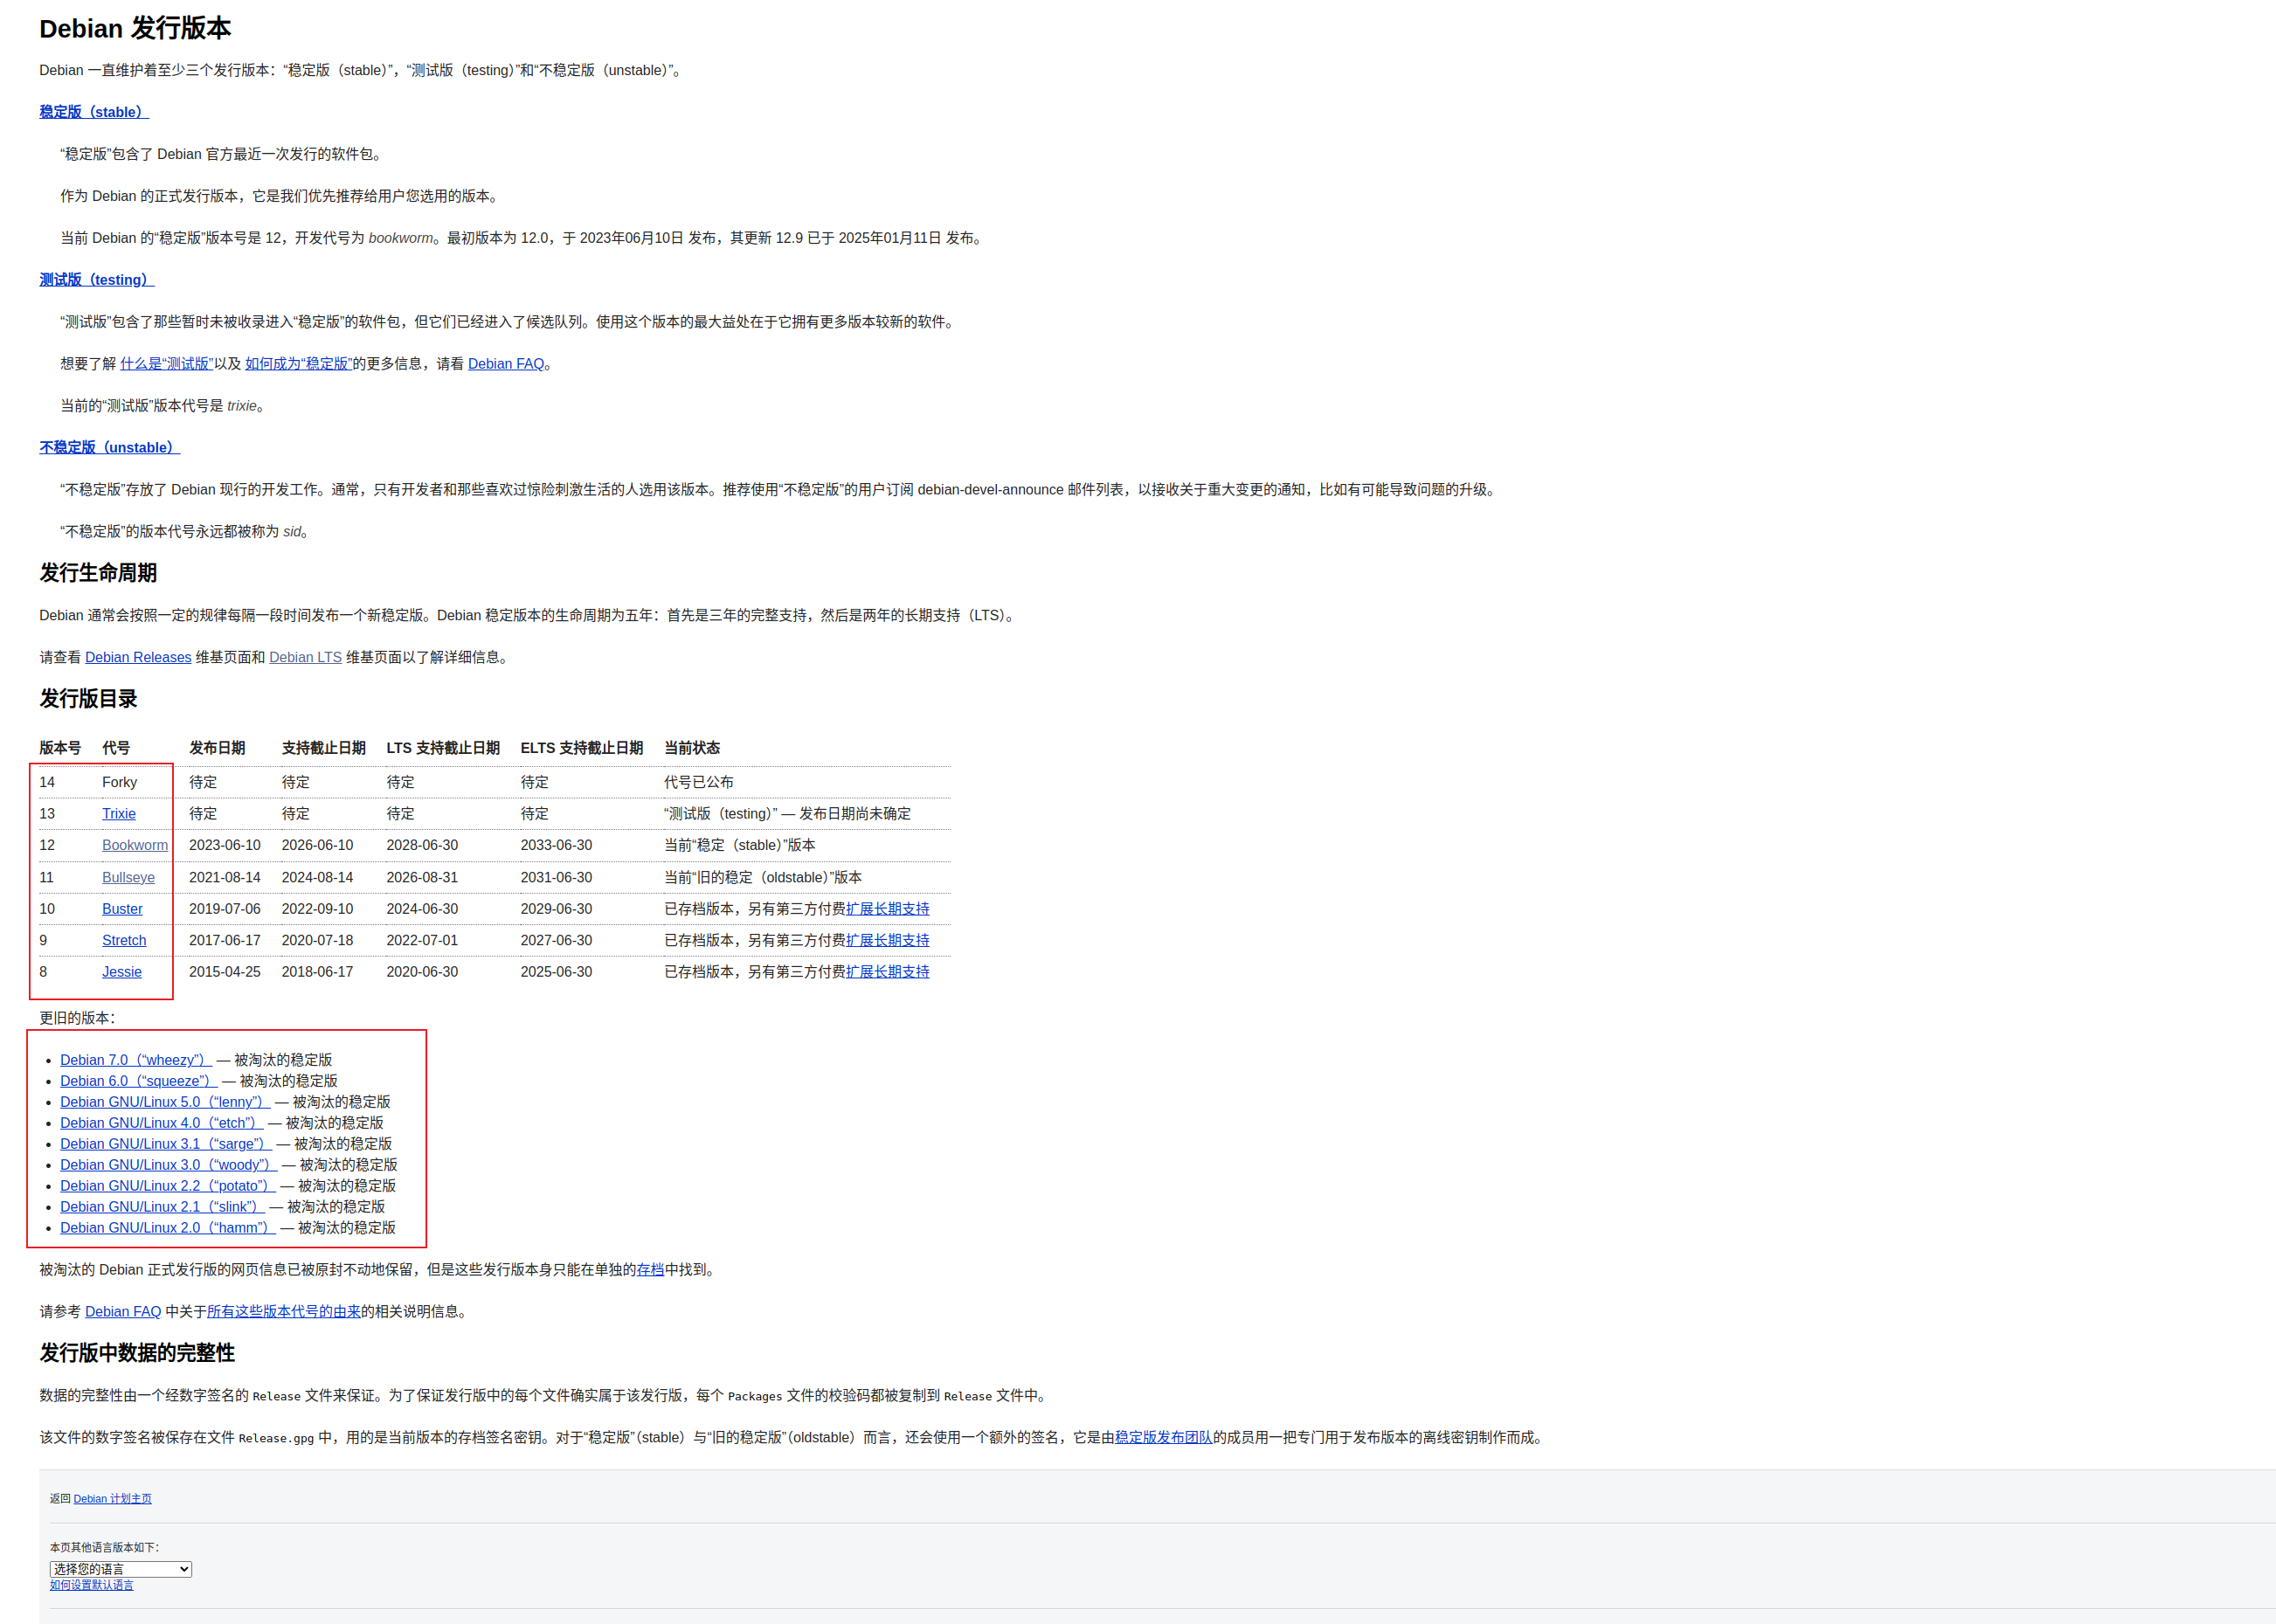Click the 如何成为"稳定版" link
Image resolution: width=2276 pixels, height=1624 pixels.
point(299,364)
